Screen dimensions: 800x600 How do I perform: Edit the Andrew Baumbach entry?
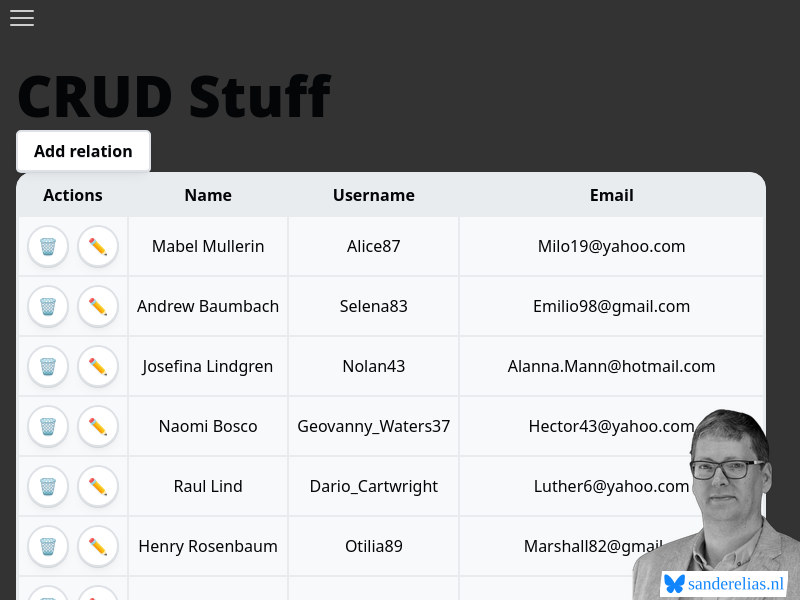pyautogui.click(x=98, y=307)
